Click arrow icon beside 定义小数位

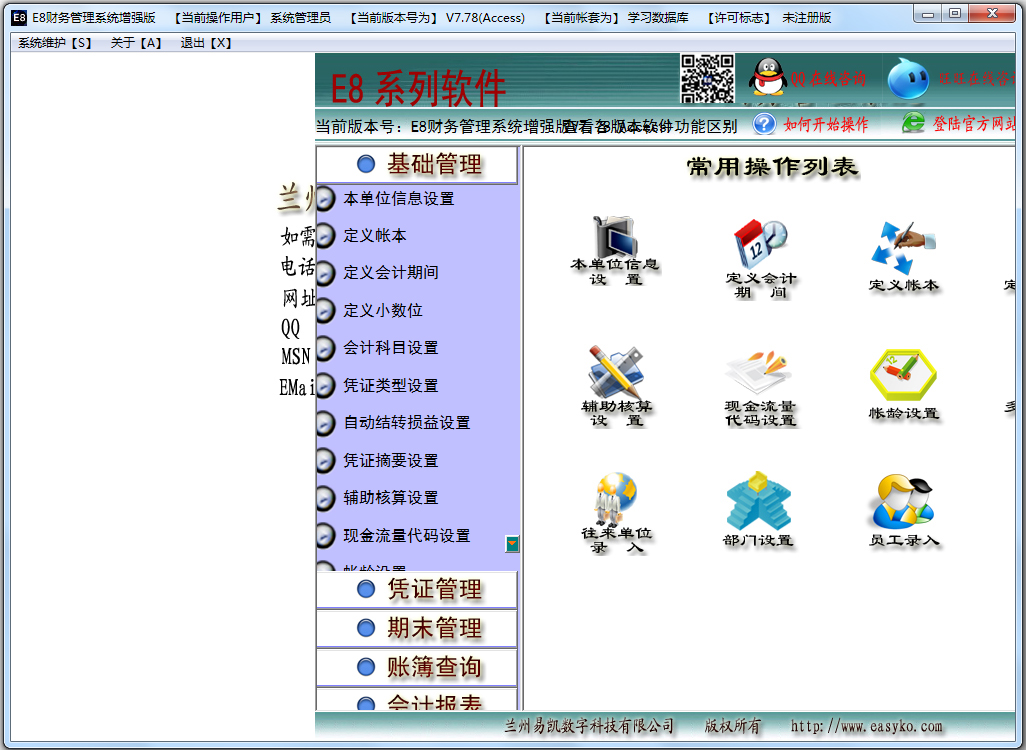point(325,311)
